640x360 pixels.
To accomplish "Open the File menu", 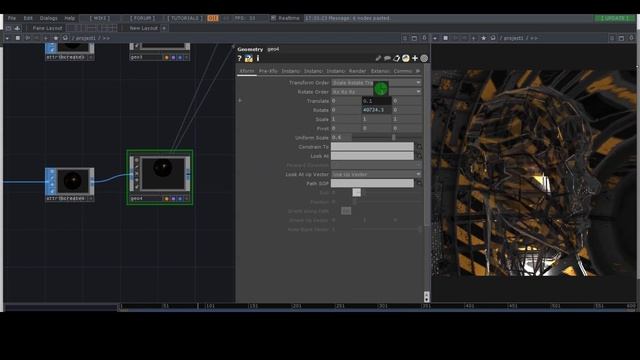I will click(12, 18).
